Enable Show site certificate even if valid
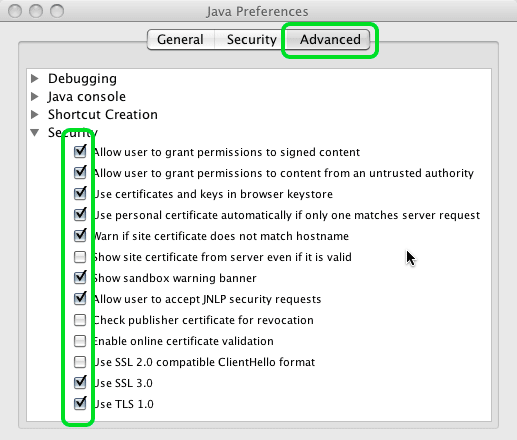This screenshot has height=440, width=517. tap(80, 257)
